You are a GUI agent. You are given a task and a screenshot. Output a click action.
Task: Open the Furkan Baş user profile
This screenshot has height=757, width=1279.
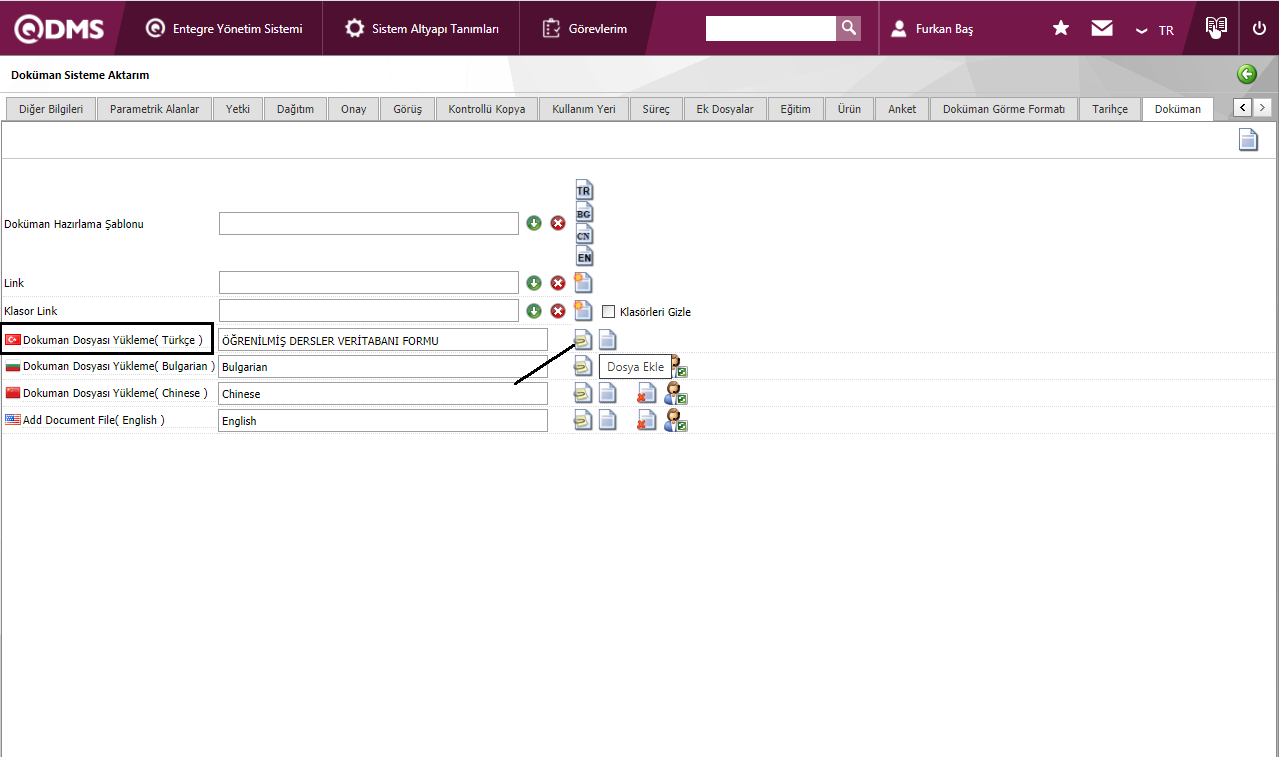click(932, 29)
